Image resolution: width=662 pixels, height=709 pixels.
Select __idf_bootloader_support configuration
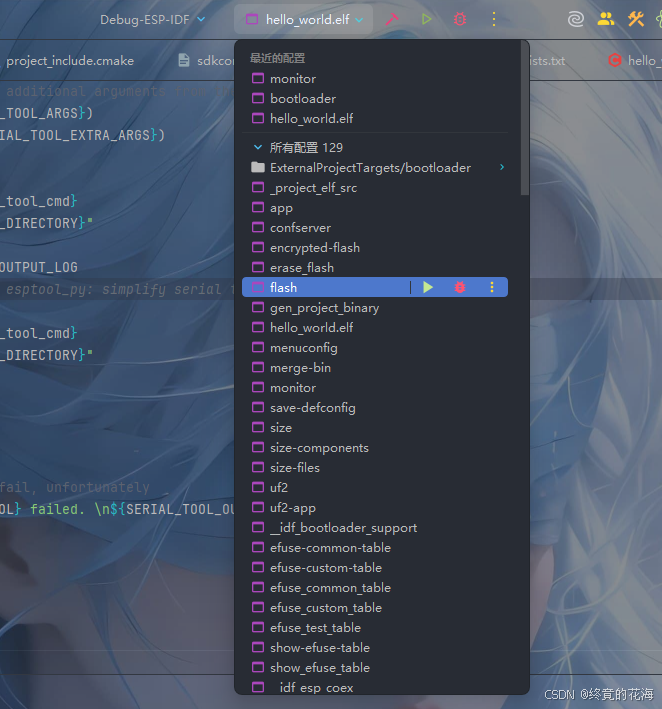coord(375,527)
